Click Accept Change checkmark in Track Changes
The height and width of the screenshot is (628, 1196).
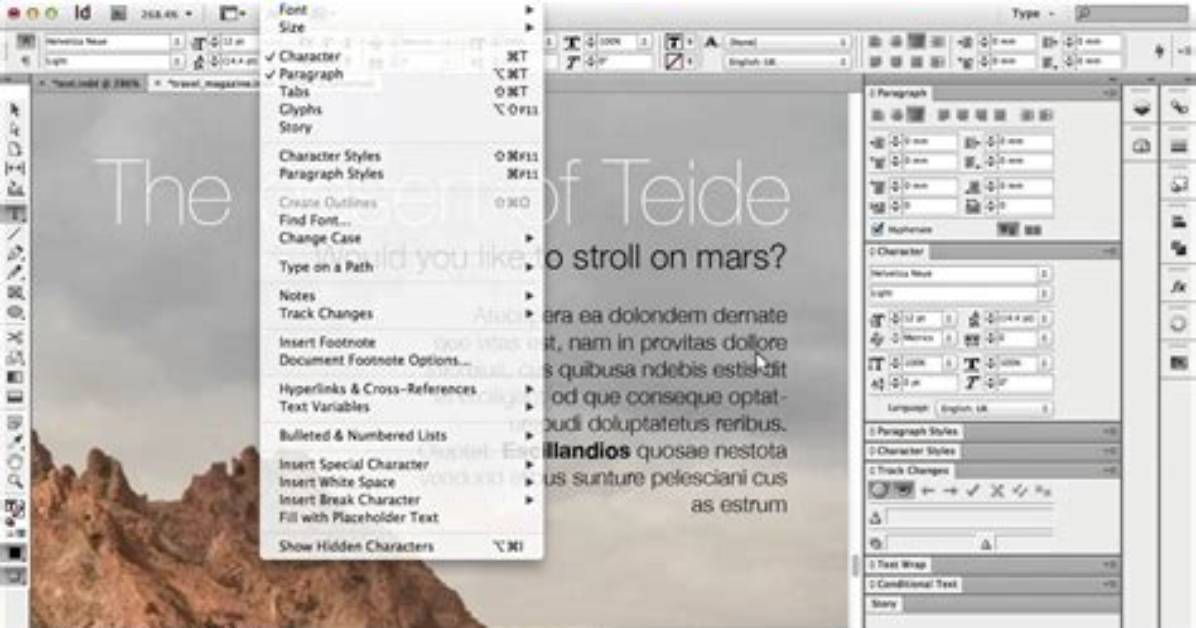pos(973,491)
